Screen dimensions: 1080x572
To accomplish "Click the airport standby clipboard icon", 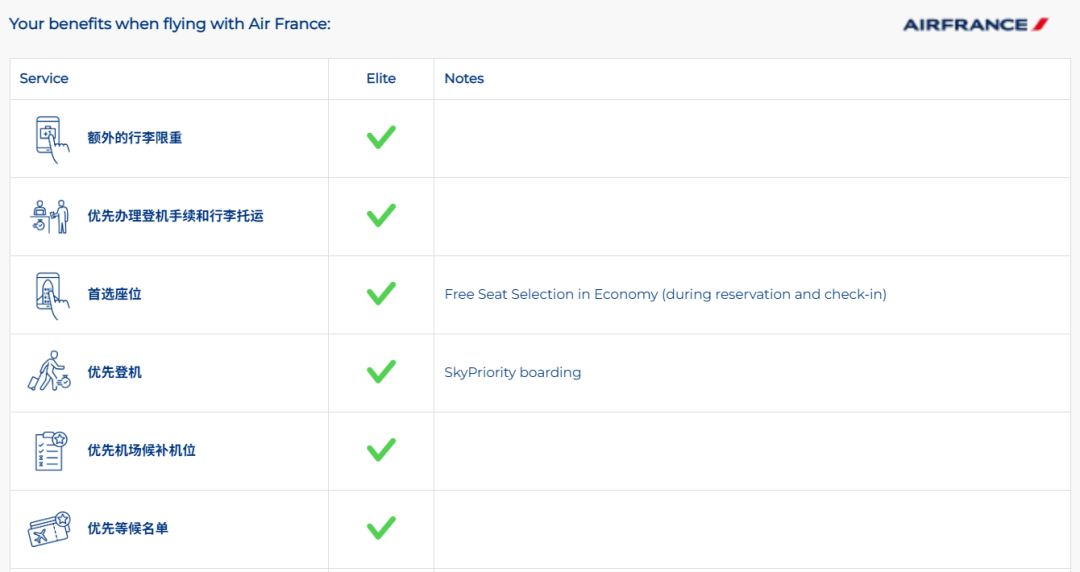I will tap(49, 450).
